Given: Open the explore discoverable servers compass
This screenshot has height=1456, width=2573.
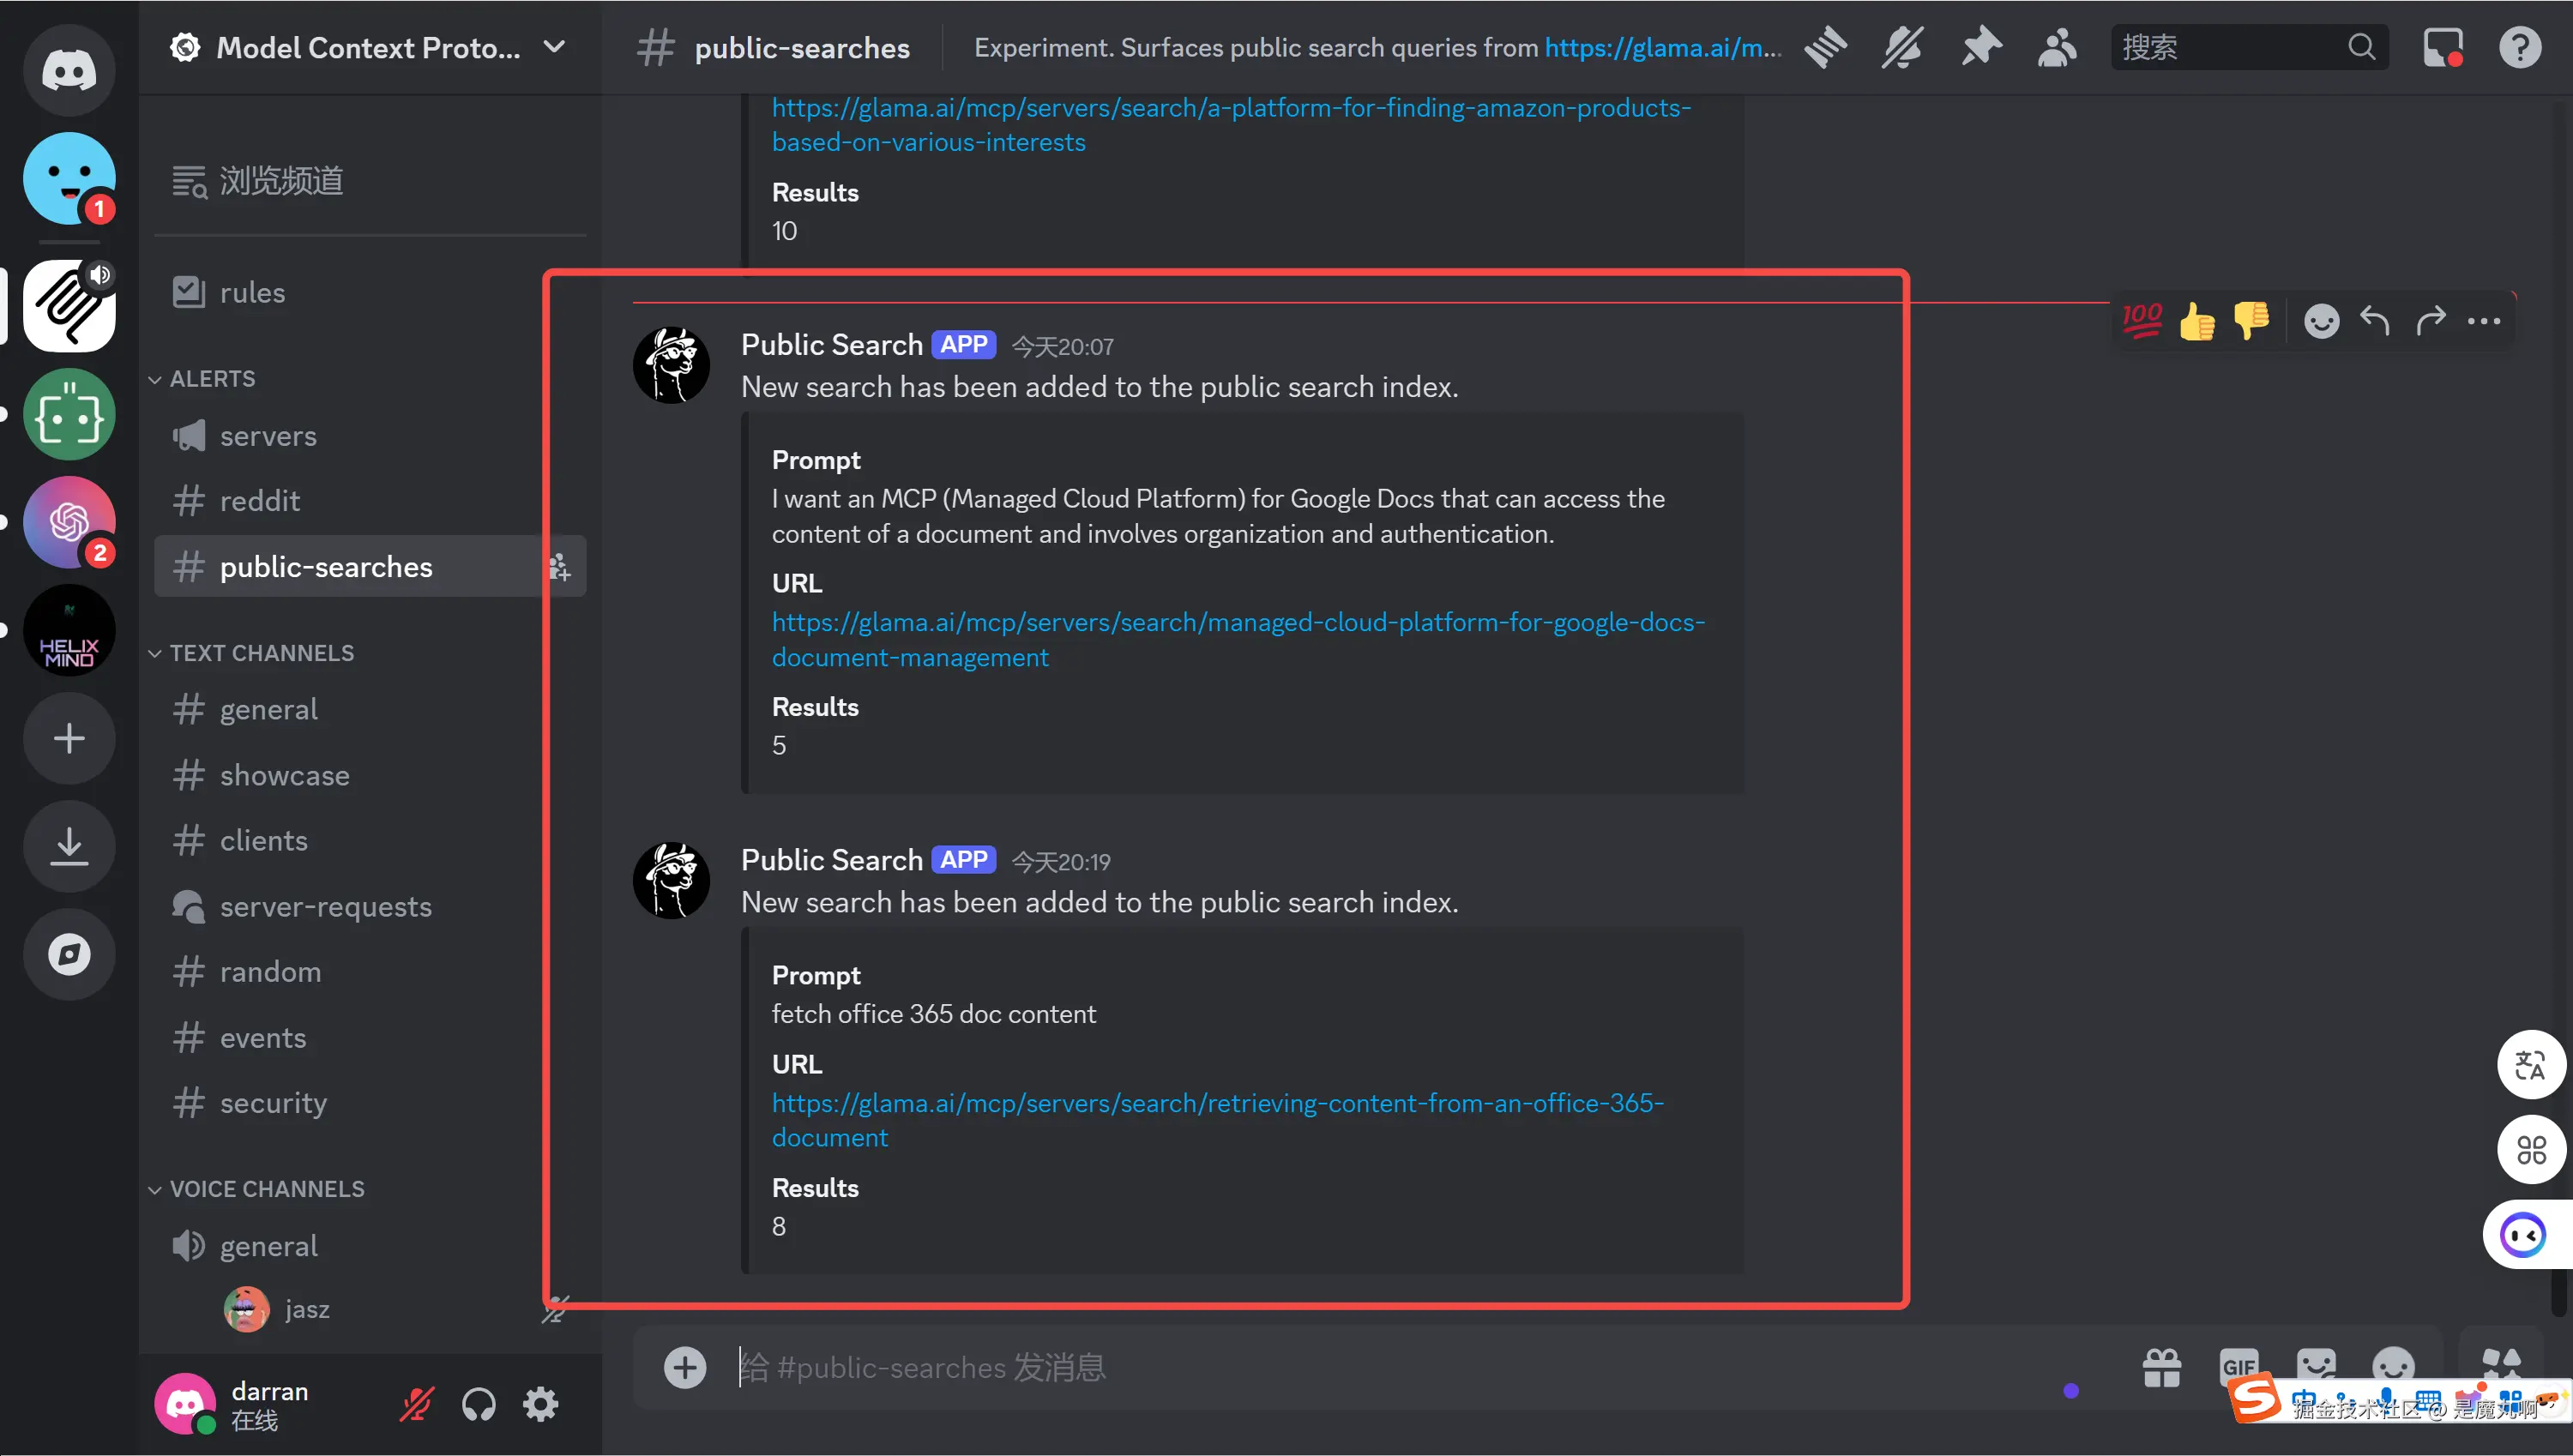Looking at the screenshot, I should [x=69, y=955].
